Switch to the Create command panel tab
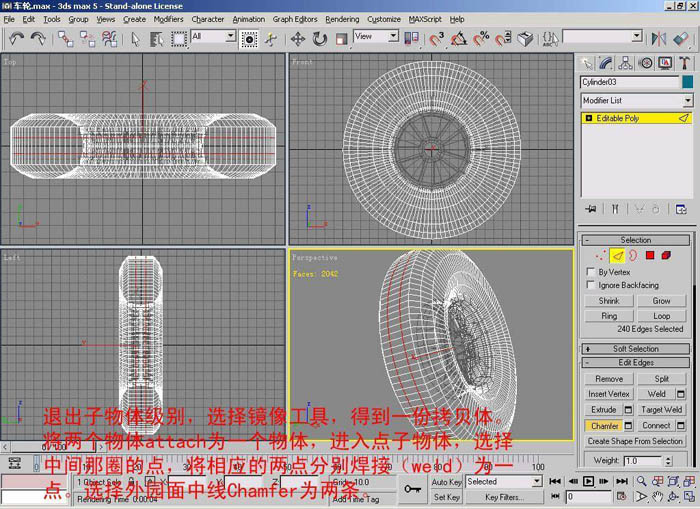 [587, 63]
